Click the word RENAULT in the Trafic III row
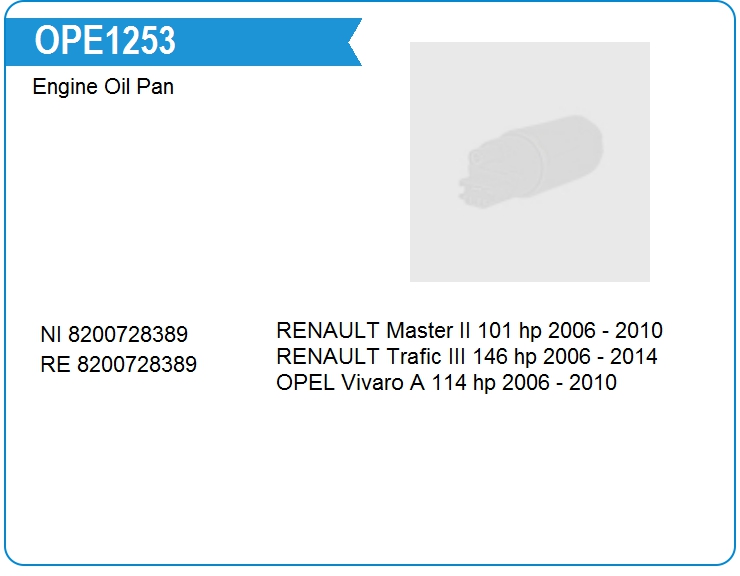Image resolution: width=740 pixels, height=576 pixels. pos(328,356)
